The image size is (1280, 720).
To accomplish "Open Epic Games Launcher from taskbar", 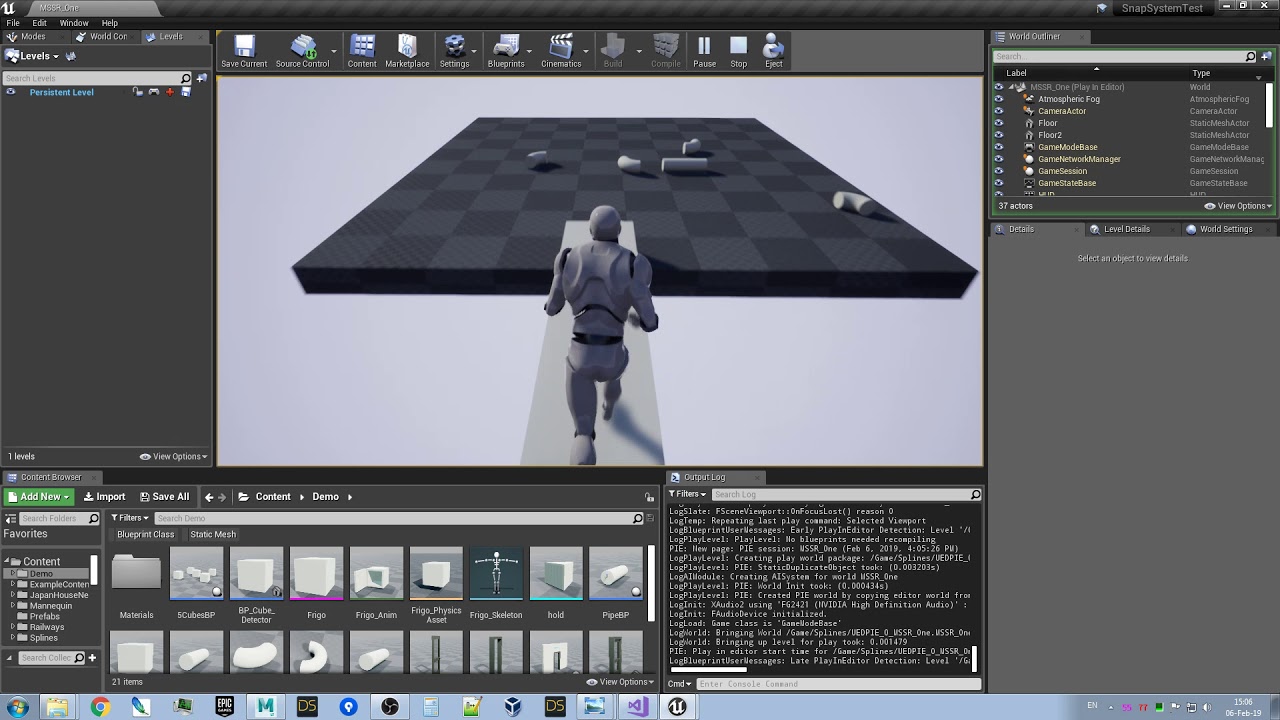I will (x=224, y=707).
